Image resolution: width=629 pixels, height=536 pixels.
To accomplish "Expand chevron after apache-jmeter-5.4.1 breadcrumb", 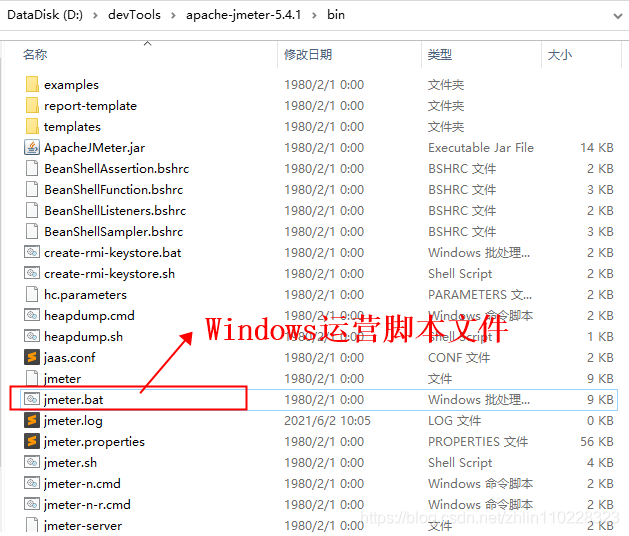I will (314, 15).
